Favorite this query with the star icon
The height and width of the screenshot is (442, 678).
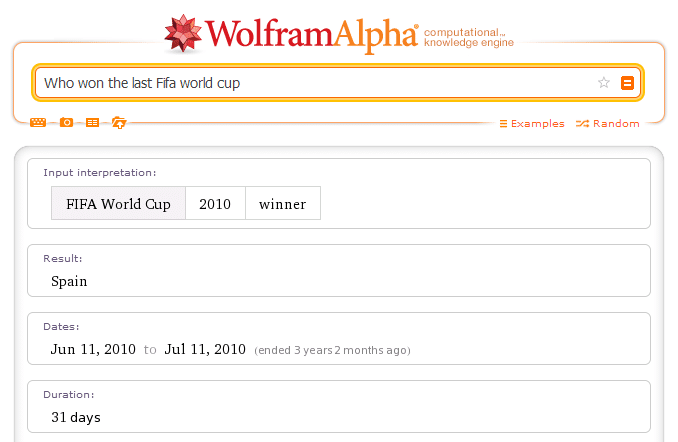pyautogui.click(x=604, y=83)
